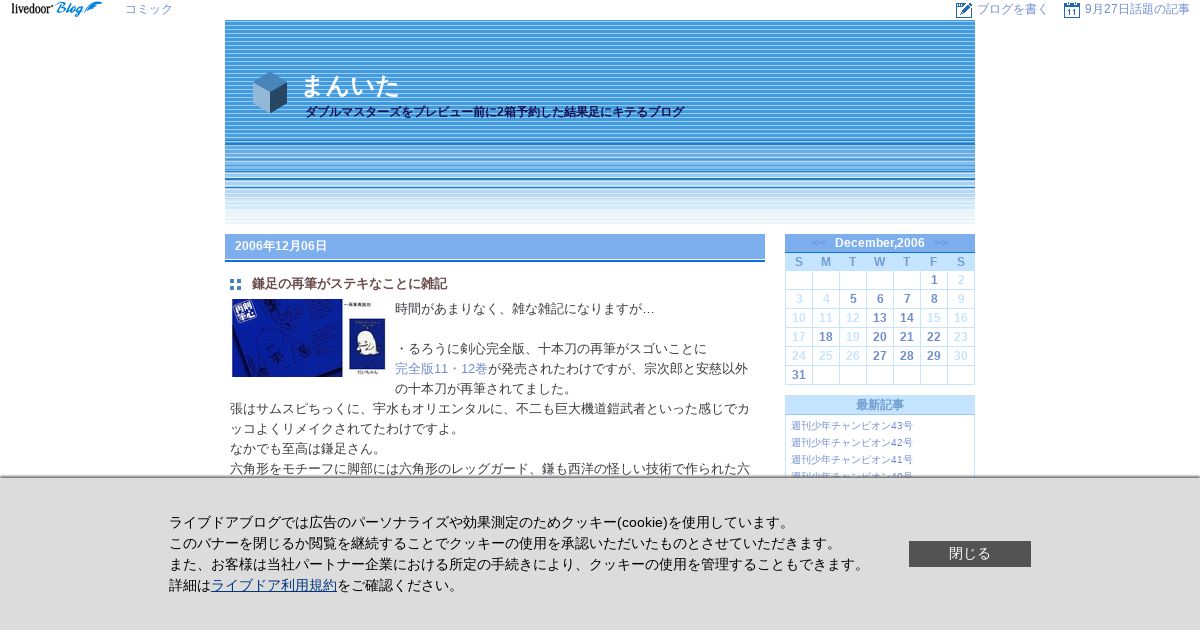Open the ライブドア利用規約 link
The width and height of the screenshot is (1200, 630).
click(x=274, y=586)
